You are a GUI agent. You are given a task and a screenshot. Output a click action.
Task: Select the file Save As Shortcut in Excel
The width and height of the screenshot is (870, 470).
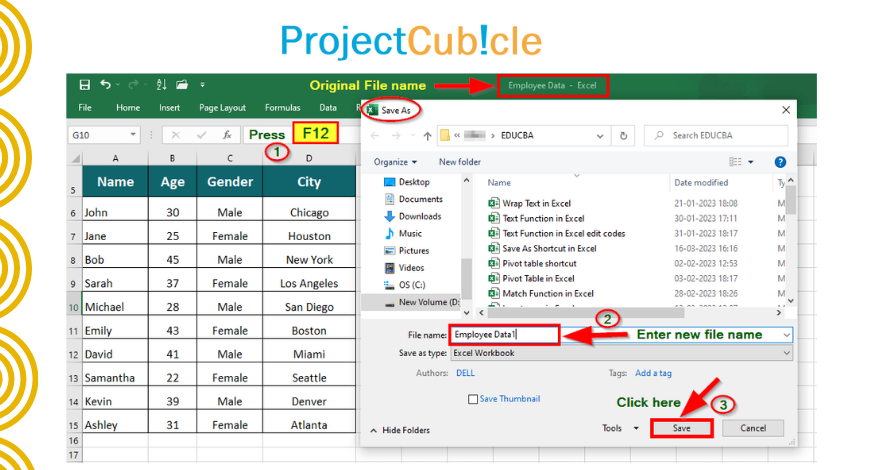click(x=543, y=249)
